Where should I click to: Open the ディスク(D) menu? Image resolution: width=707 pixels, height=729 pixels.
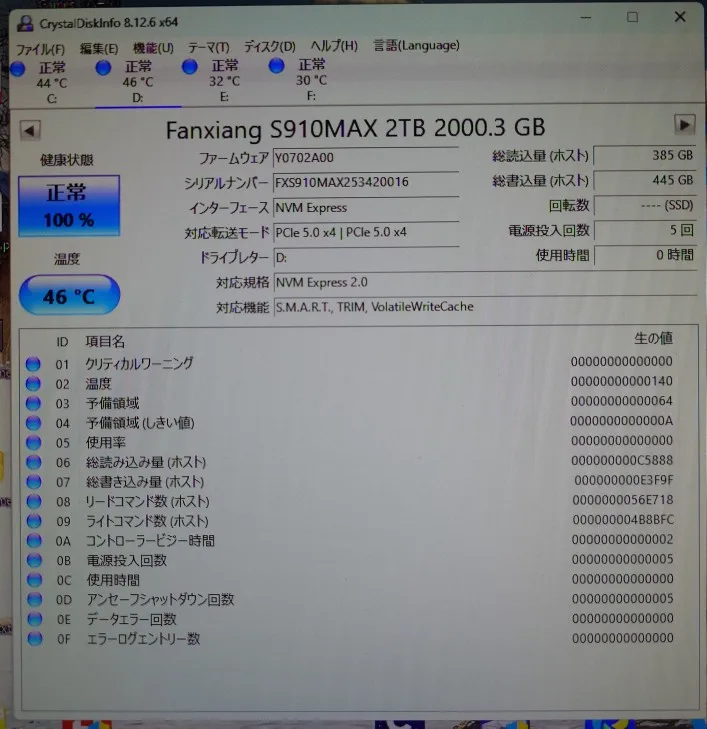coord(270,46)
